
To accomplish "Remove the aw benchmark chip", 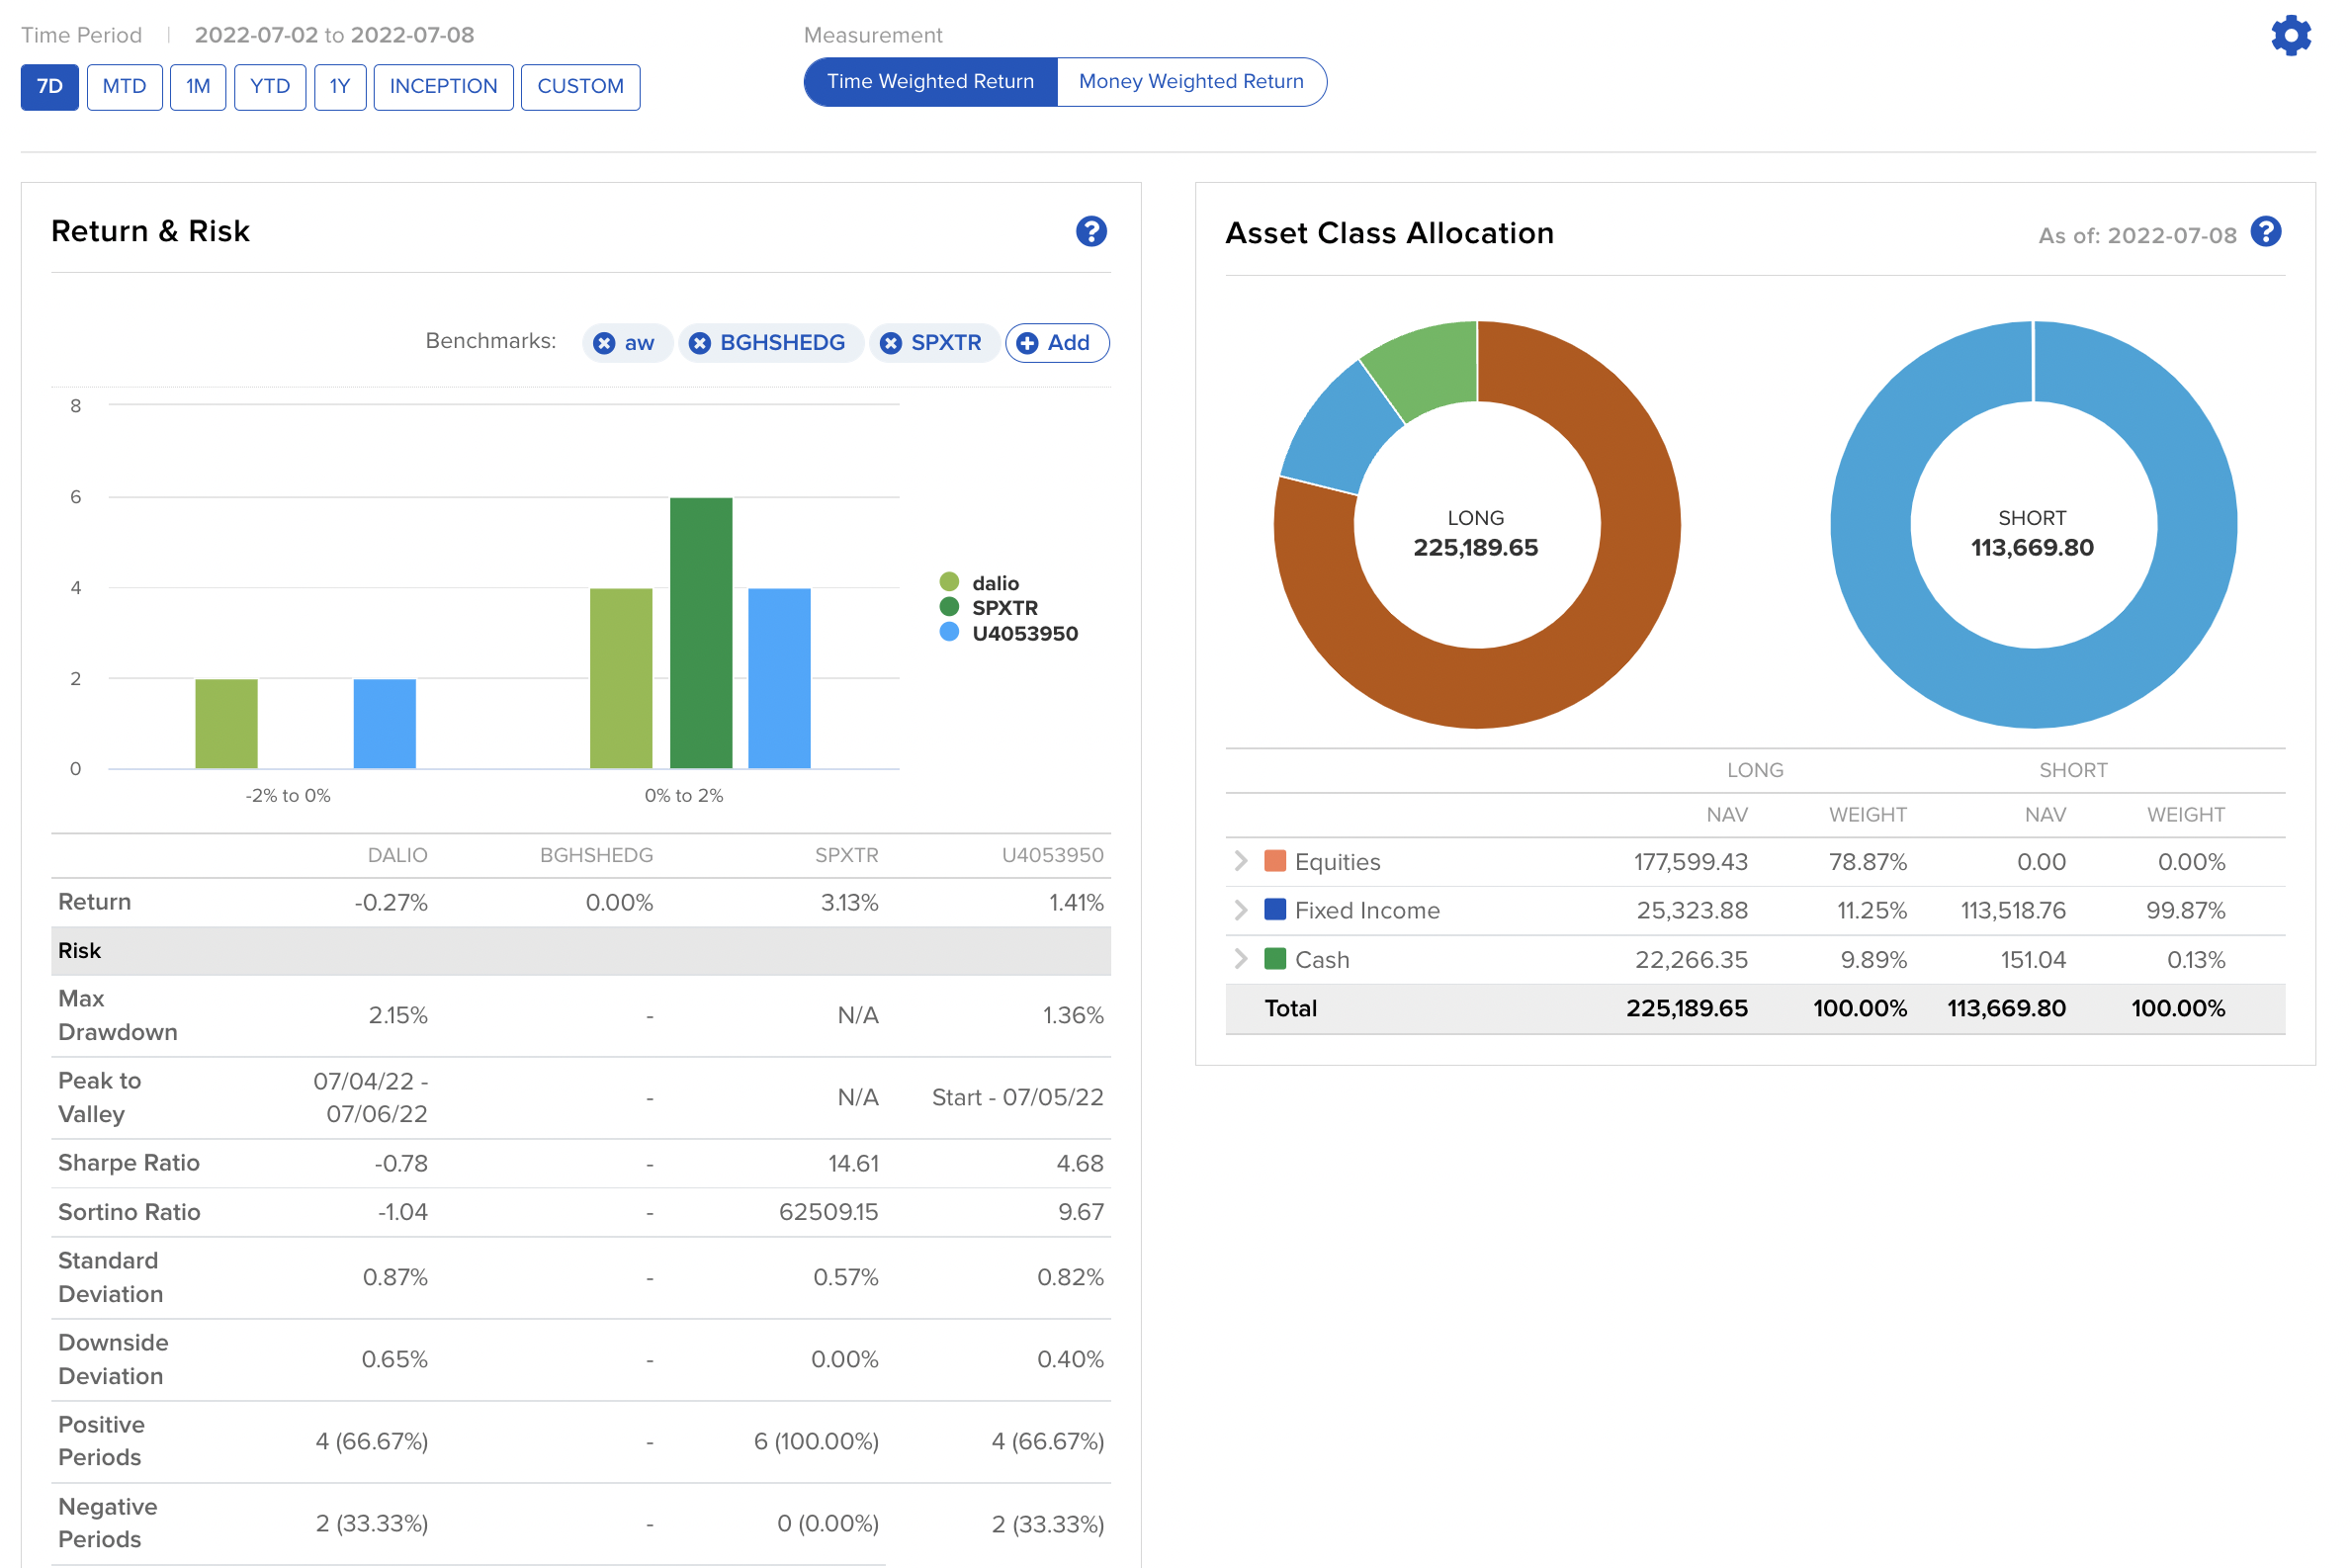I will pyautogui.click(x=604, y=344).
